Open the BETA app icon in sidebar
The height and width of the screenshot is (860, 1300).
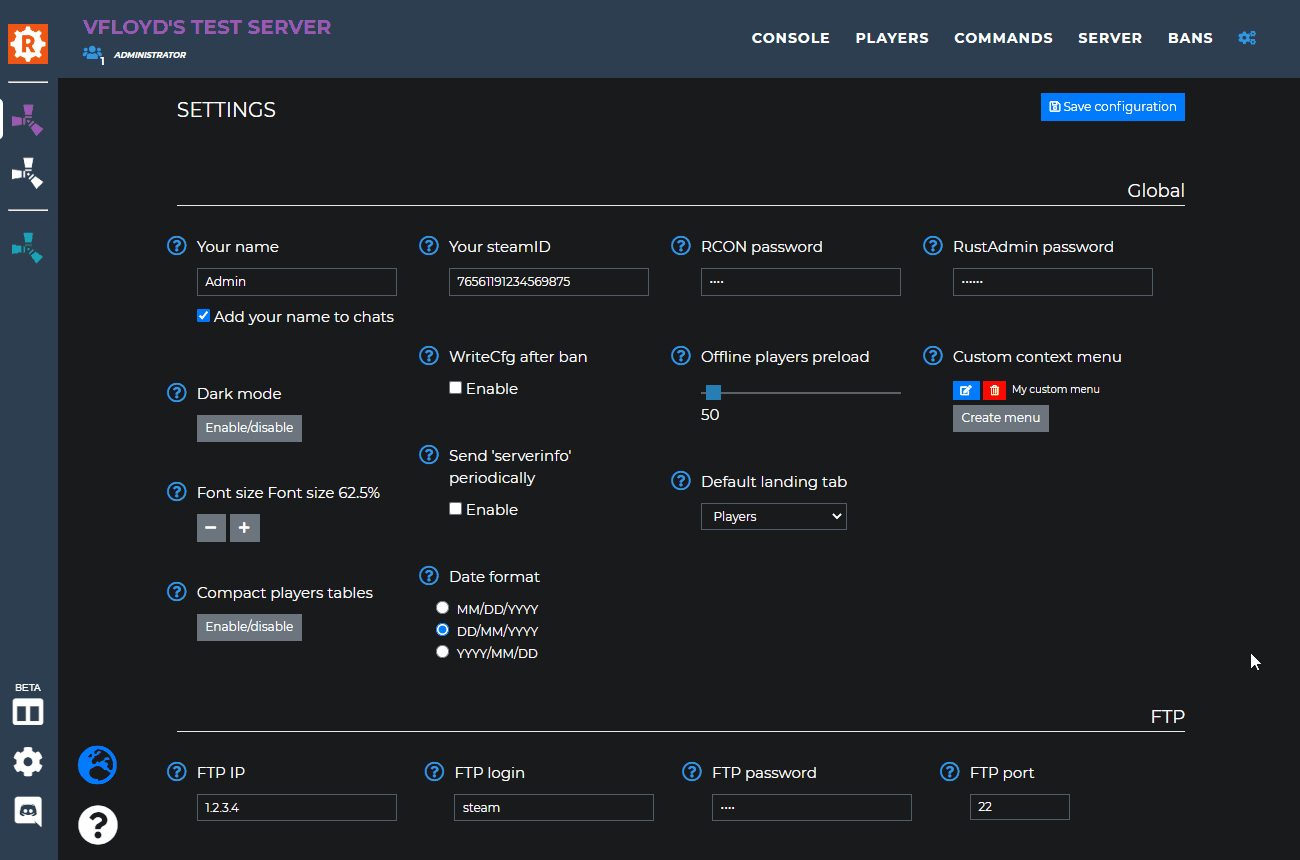point(27,711)
